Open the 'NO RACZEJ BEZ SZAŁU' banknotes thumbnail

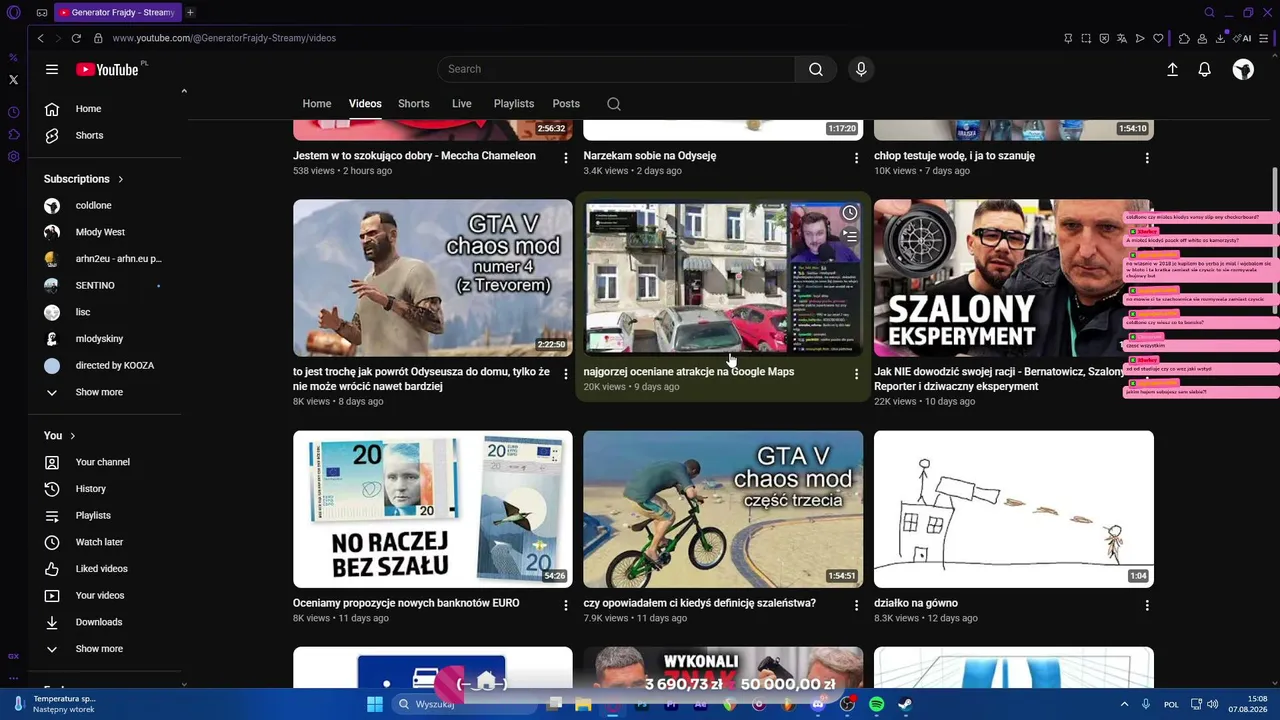(433, 509)
